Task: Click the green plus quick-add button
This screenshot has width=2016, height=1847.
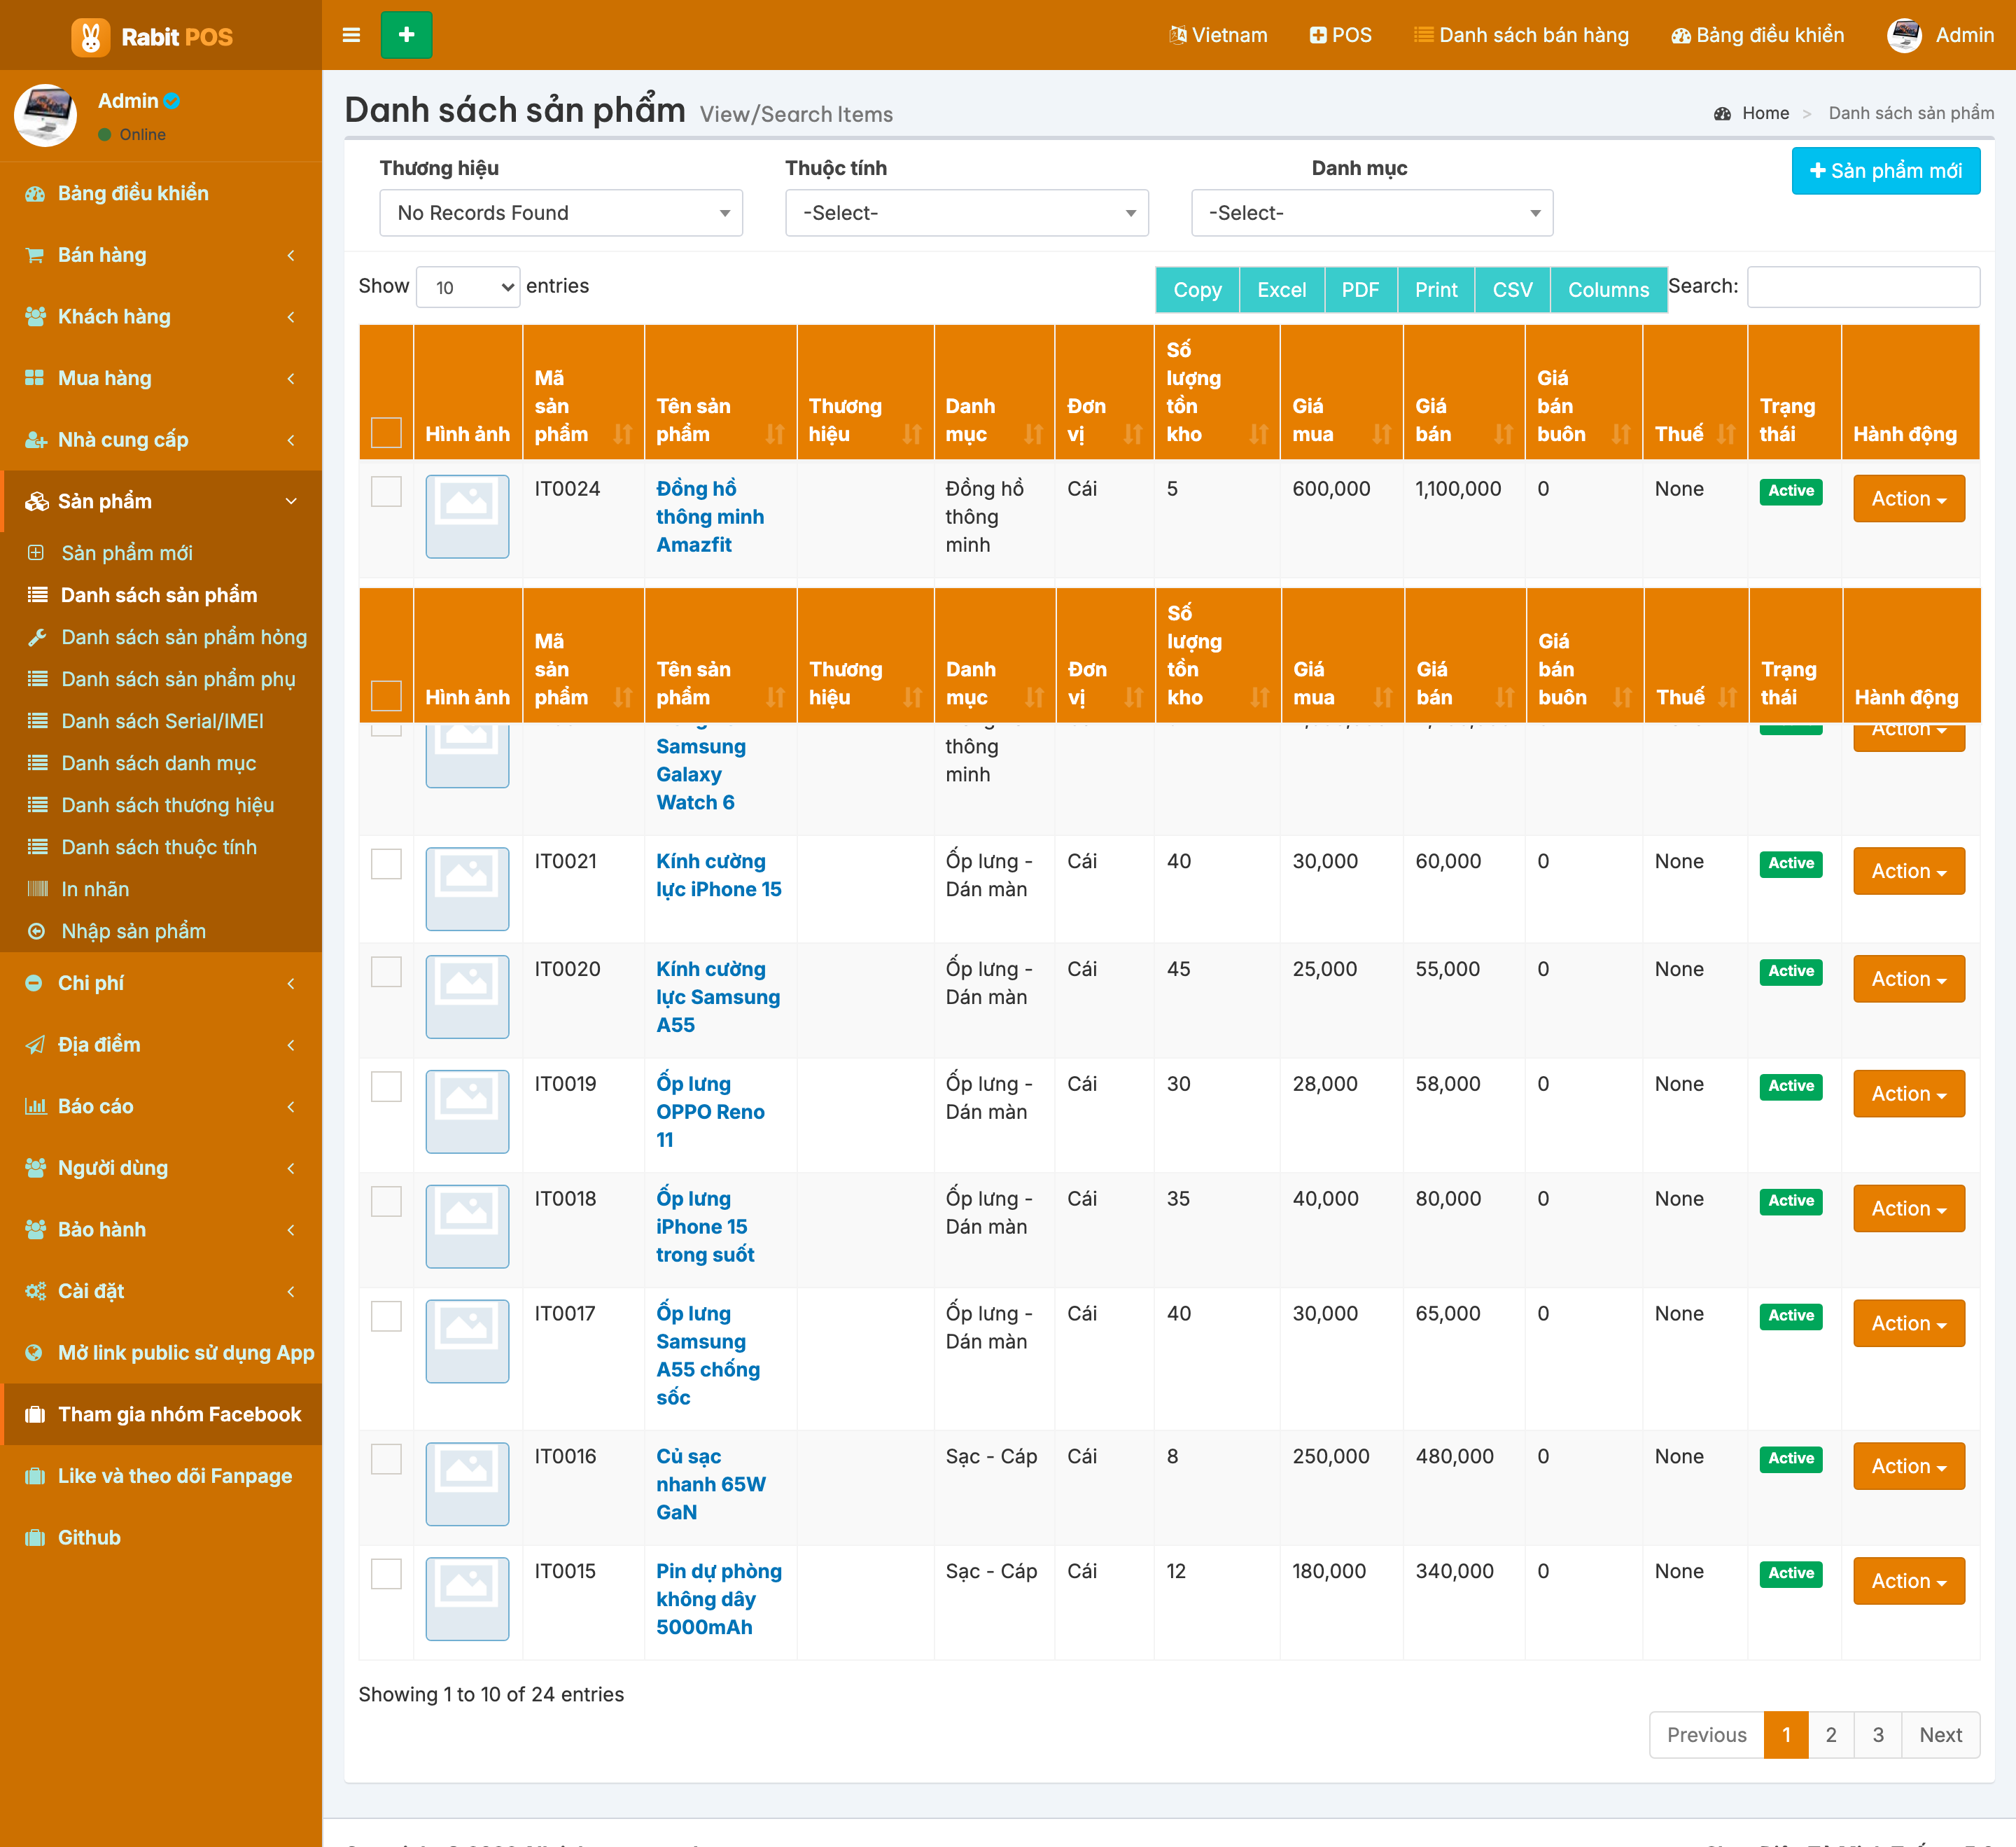Action: coord(406,35)
